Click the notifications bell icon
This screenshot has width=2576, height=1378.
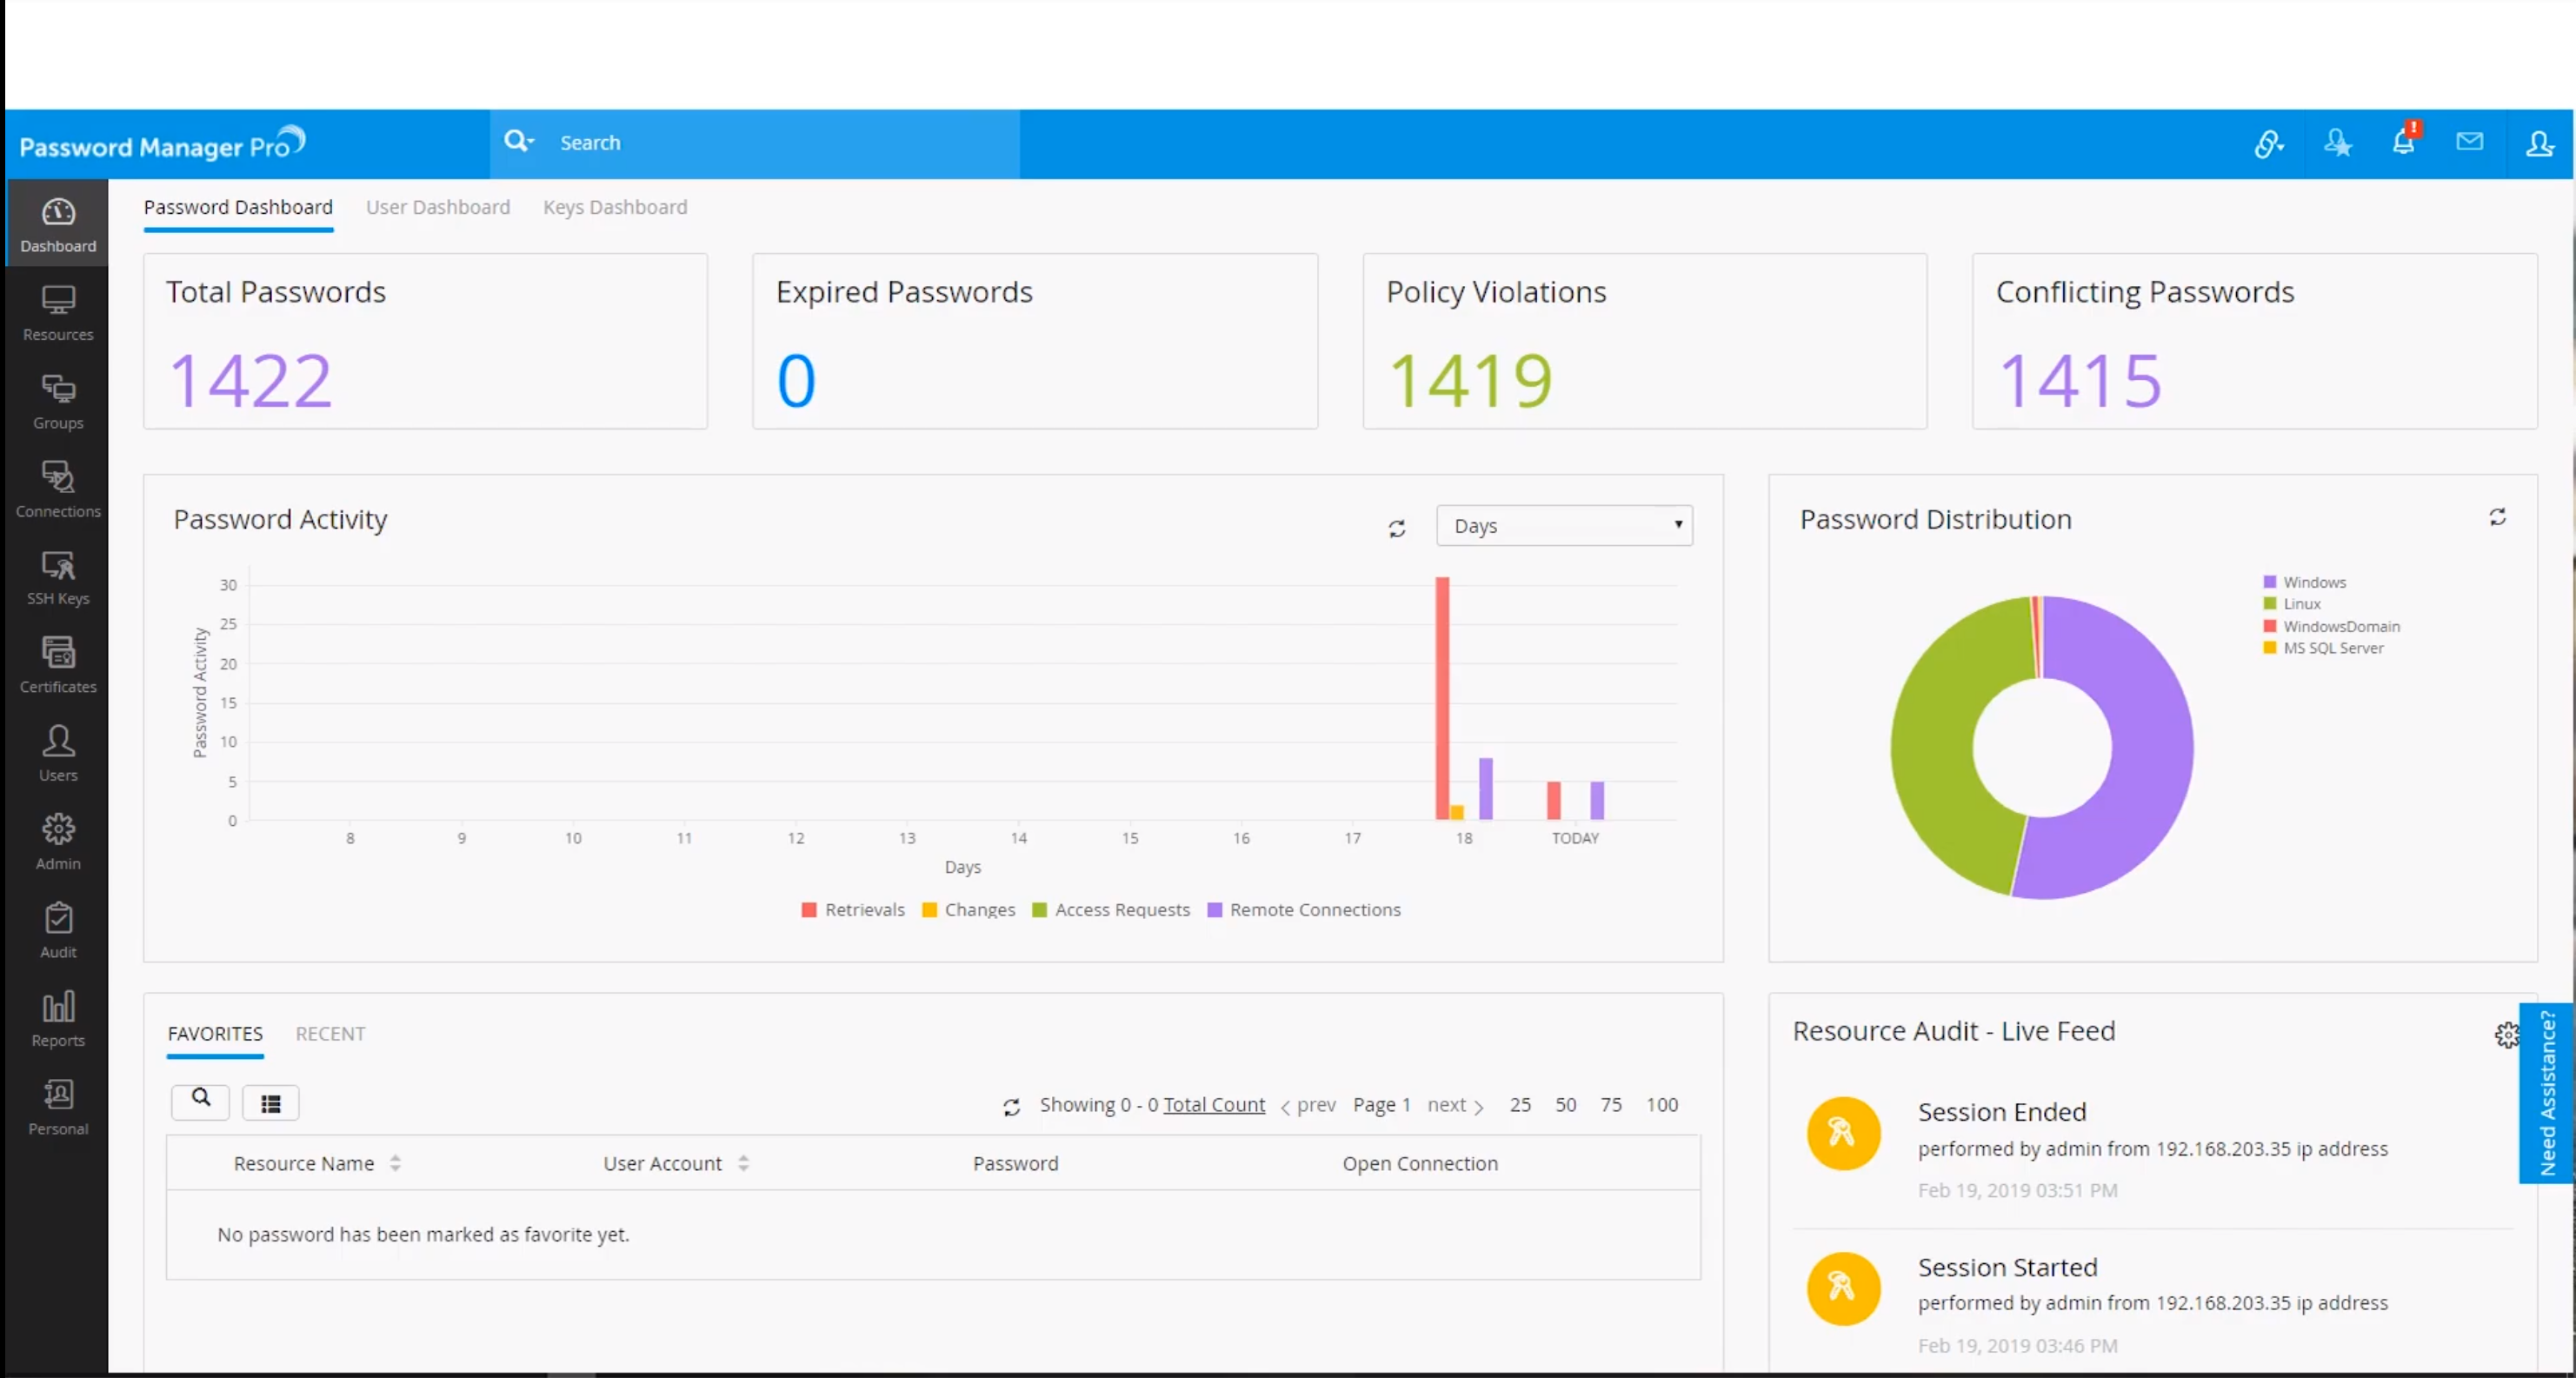point(2403,143)
